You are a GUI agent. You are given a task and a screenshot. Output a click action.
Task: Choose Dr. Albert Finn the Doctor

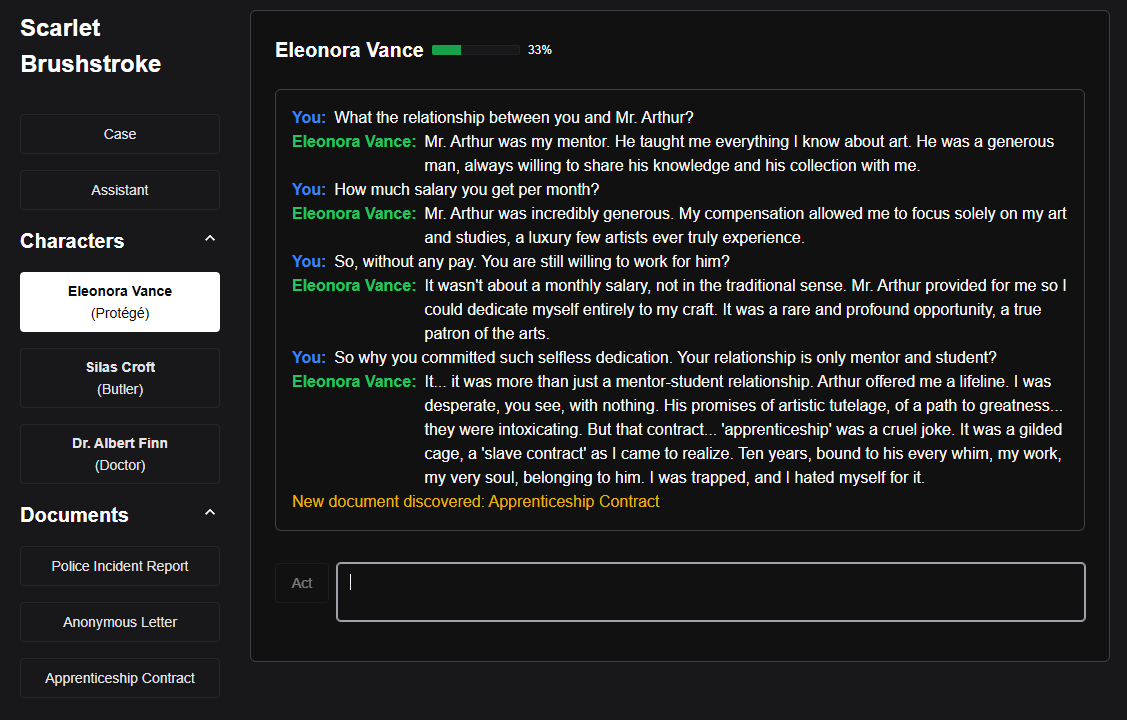pyautogui.click(x=120, y=454)
